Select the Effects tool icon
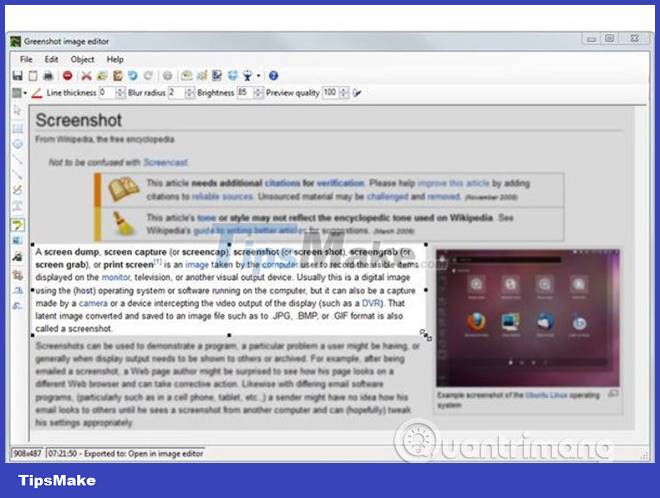The image size is (660, 498). [x=17, y=256]
